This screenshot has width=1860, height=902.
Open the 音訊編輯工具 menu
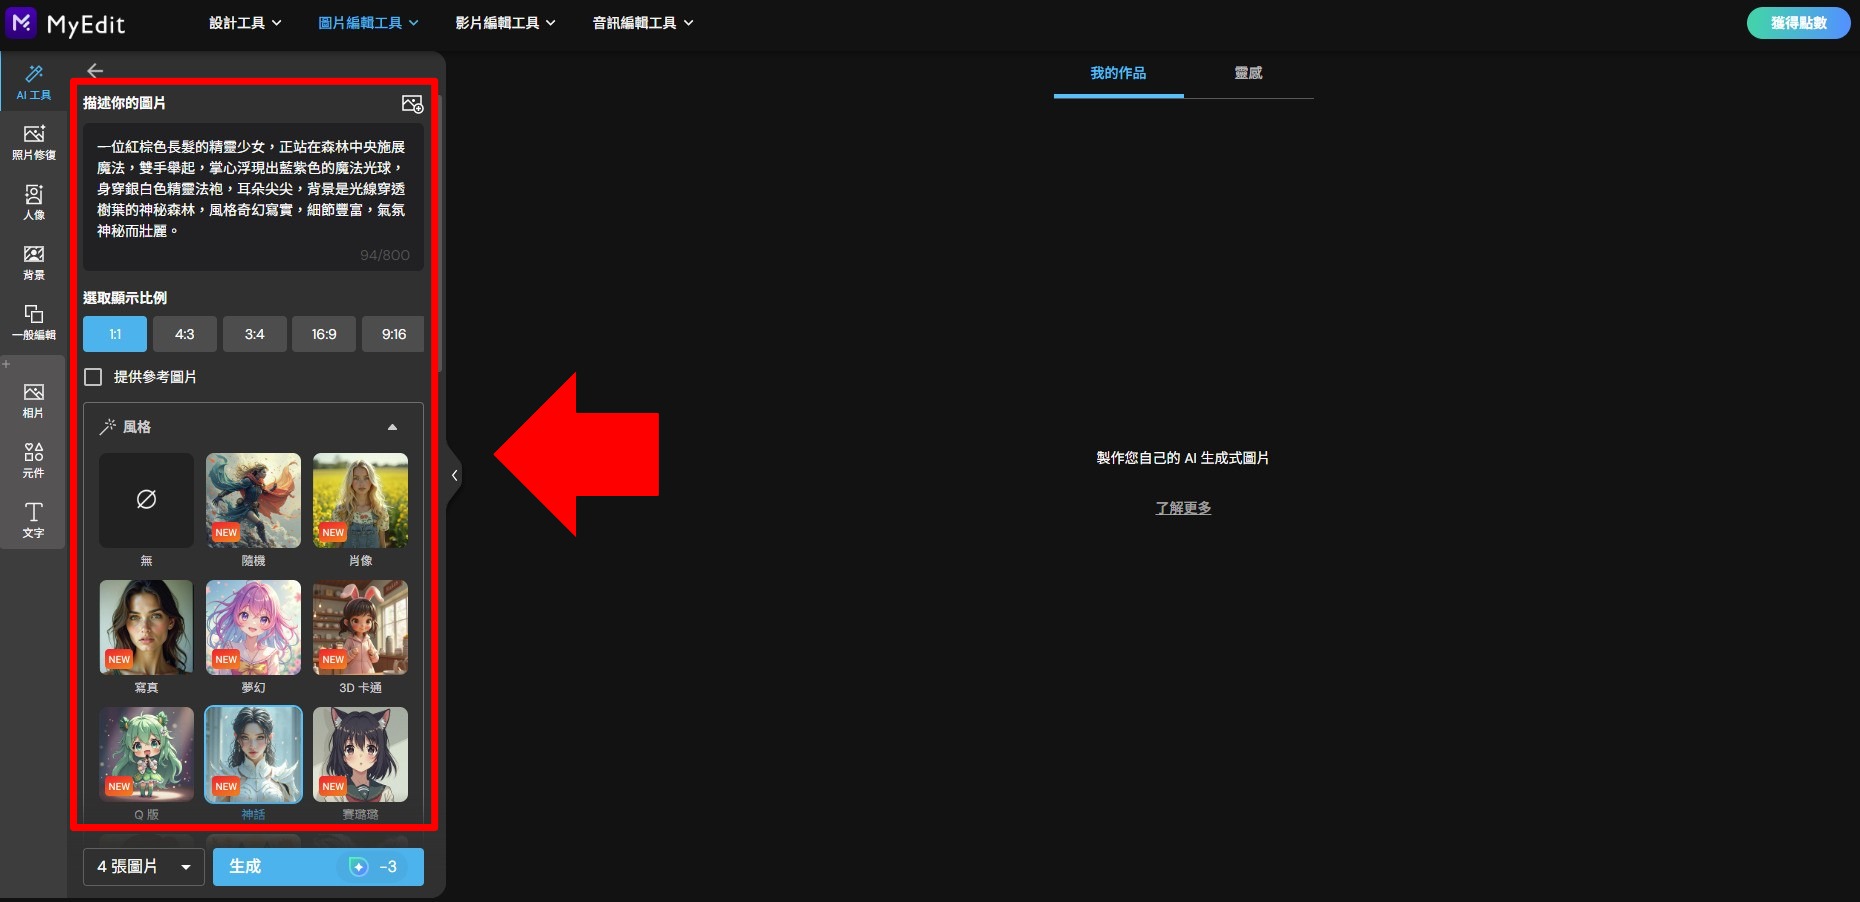coord(642,23)
